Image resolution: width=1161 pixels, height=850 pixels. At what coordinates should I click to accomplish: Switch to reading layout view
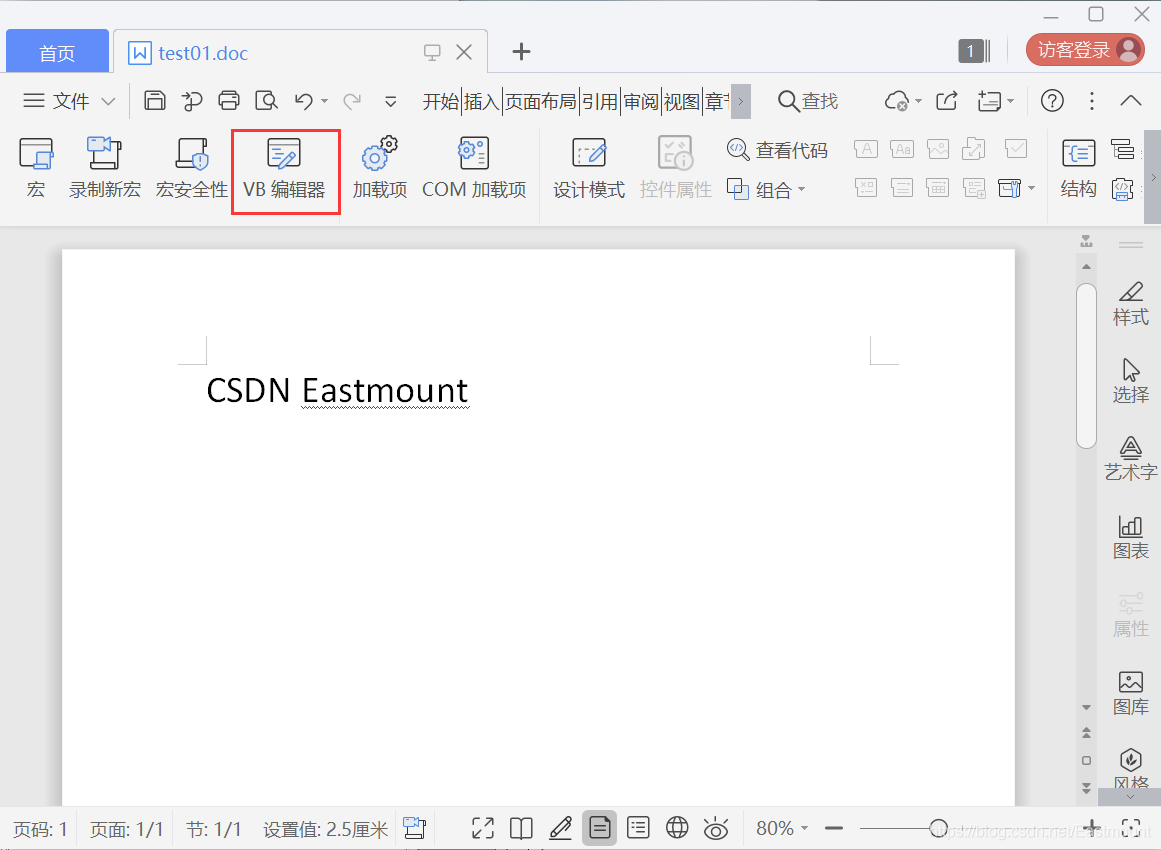pos(521,828)
